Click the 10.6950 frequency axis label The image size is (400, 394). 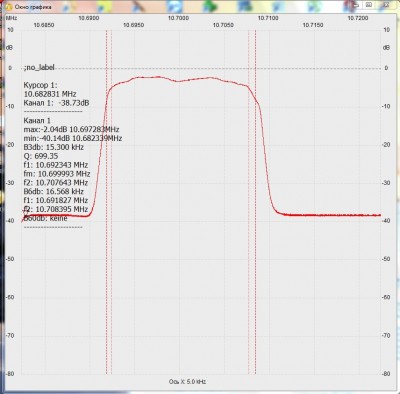click(134, 25)
